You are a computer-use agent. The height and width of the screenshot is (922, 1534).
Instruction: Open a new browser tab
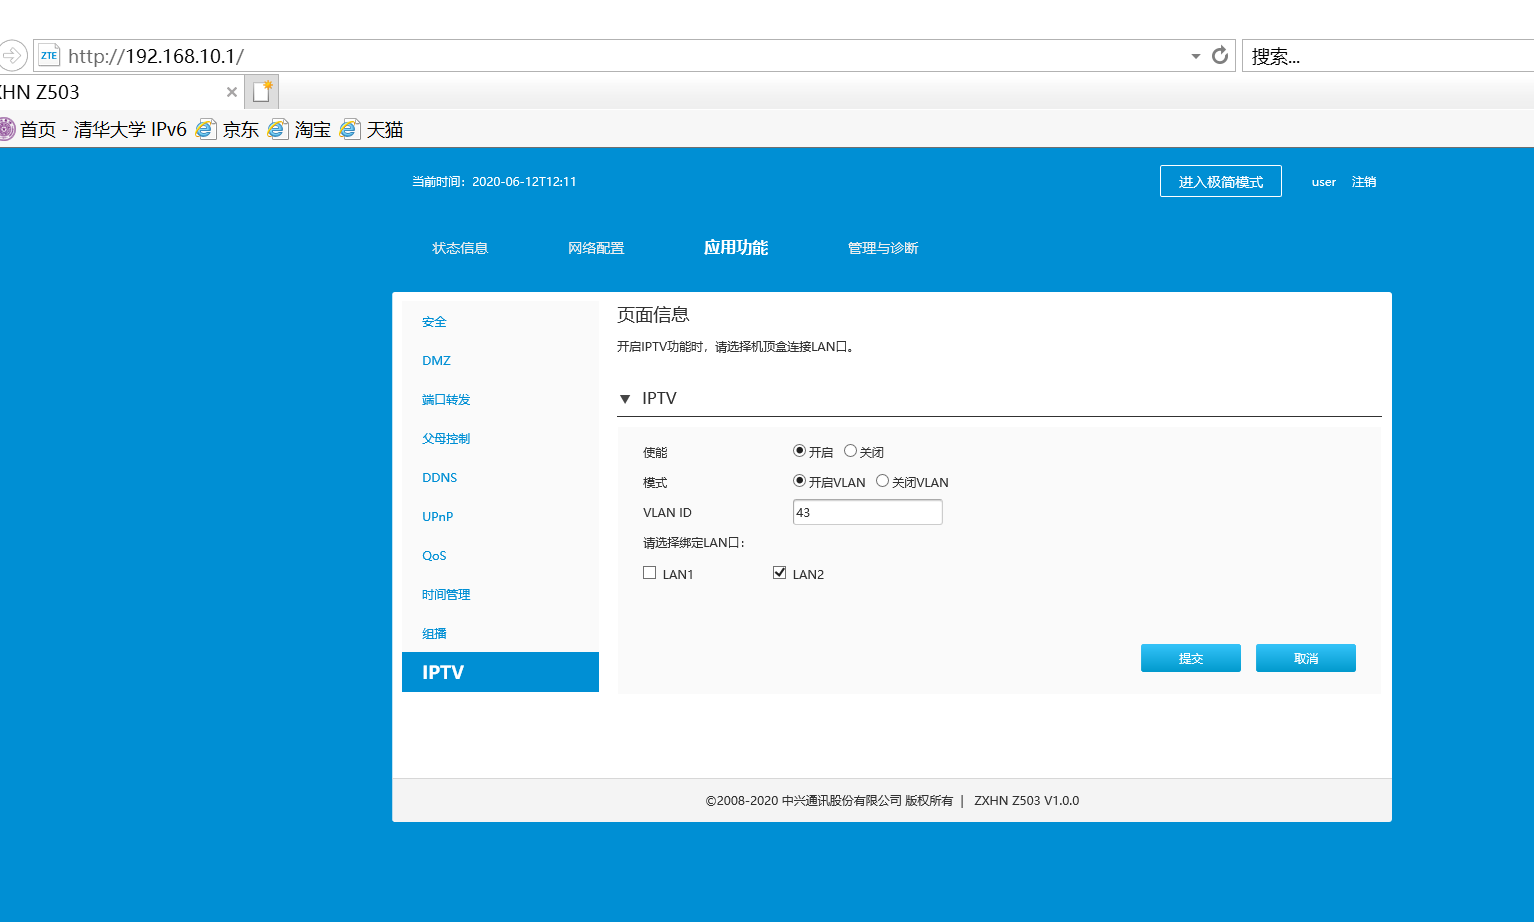[x=262, y=91]
